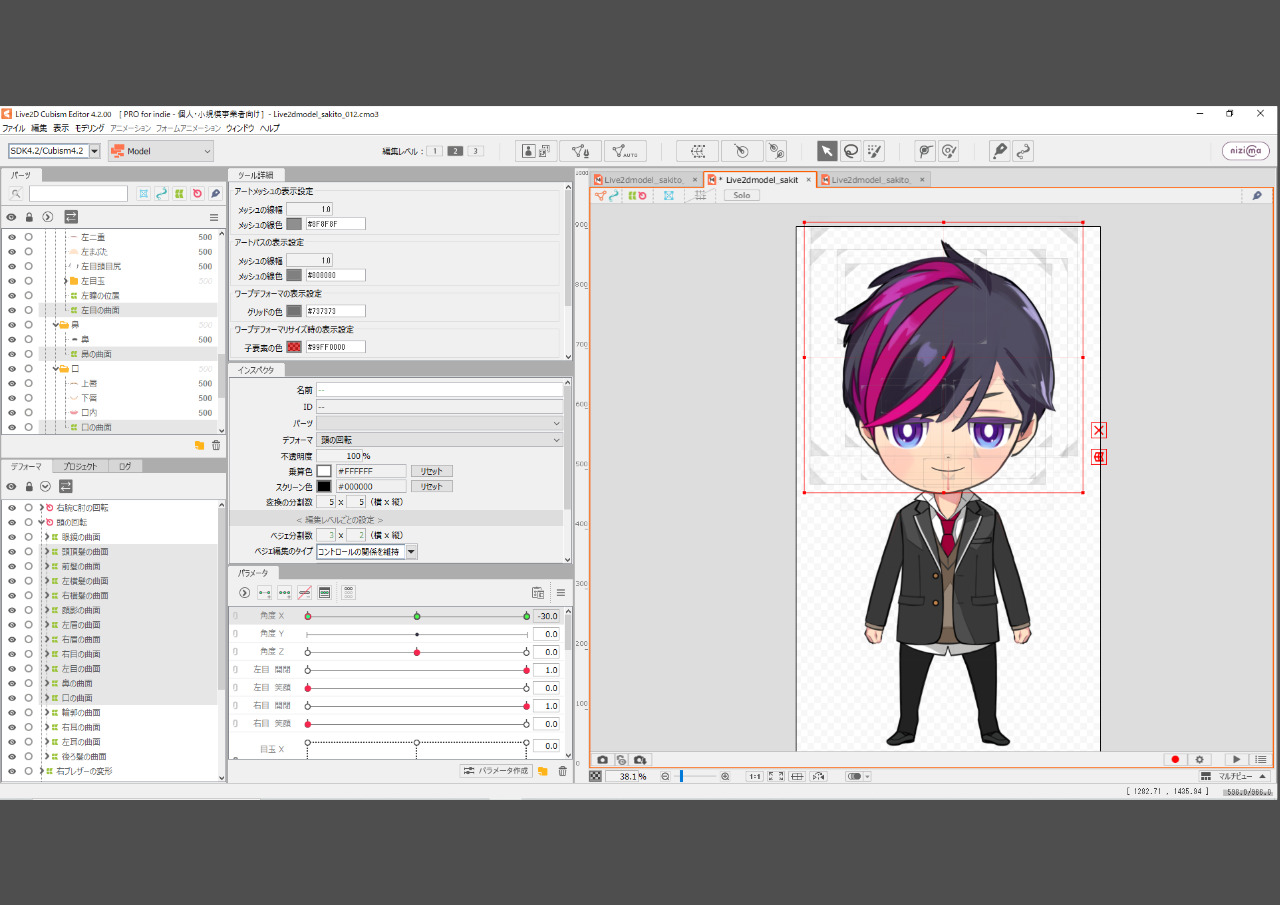Click the 名前 field in inspector
The width and height of the screenshot is (1280, 905).
440,390
